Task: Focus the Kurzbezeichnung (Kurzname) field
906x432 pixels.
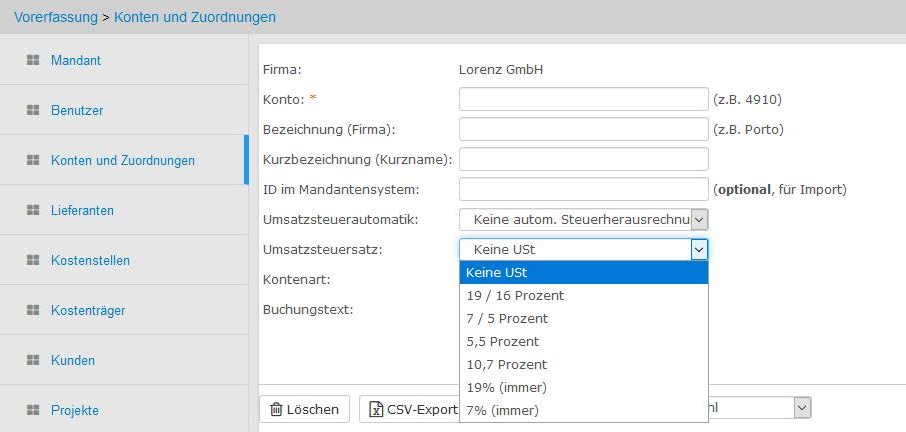Action: pos(584,159)
